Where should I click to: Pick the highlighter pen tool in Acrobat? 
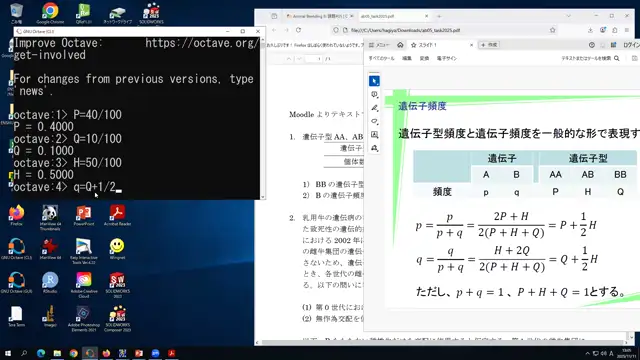(x=374, y=108)
